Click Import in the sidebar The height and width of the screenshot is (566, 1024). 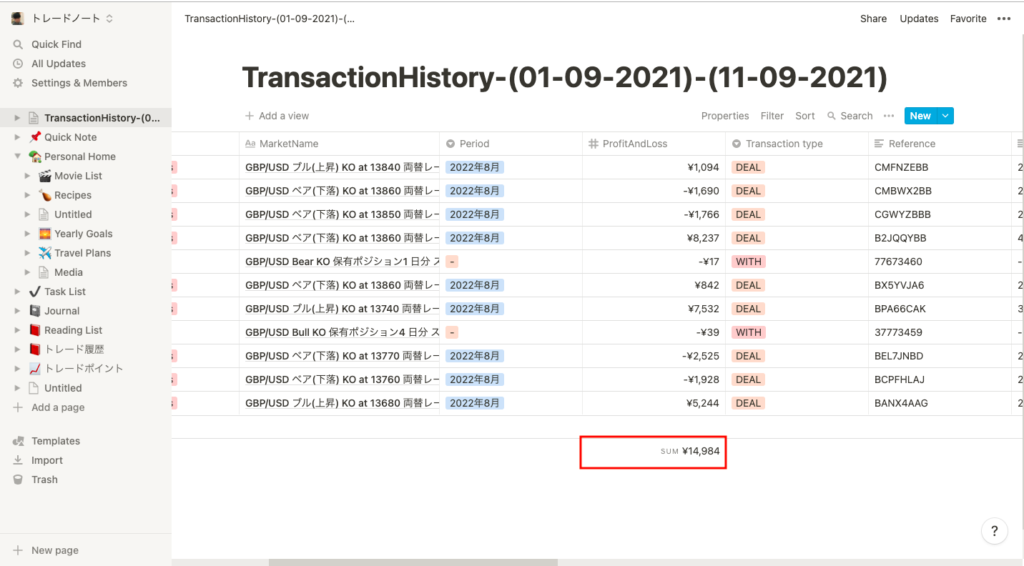tap(46, 460)
